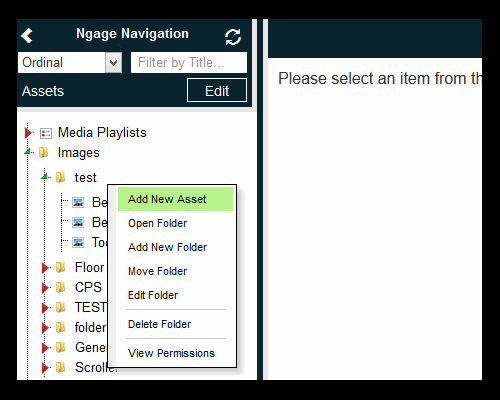Choose Open Folder from context menu
This screenshot has width=500, height=400.
coord(175,223)
